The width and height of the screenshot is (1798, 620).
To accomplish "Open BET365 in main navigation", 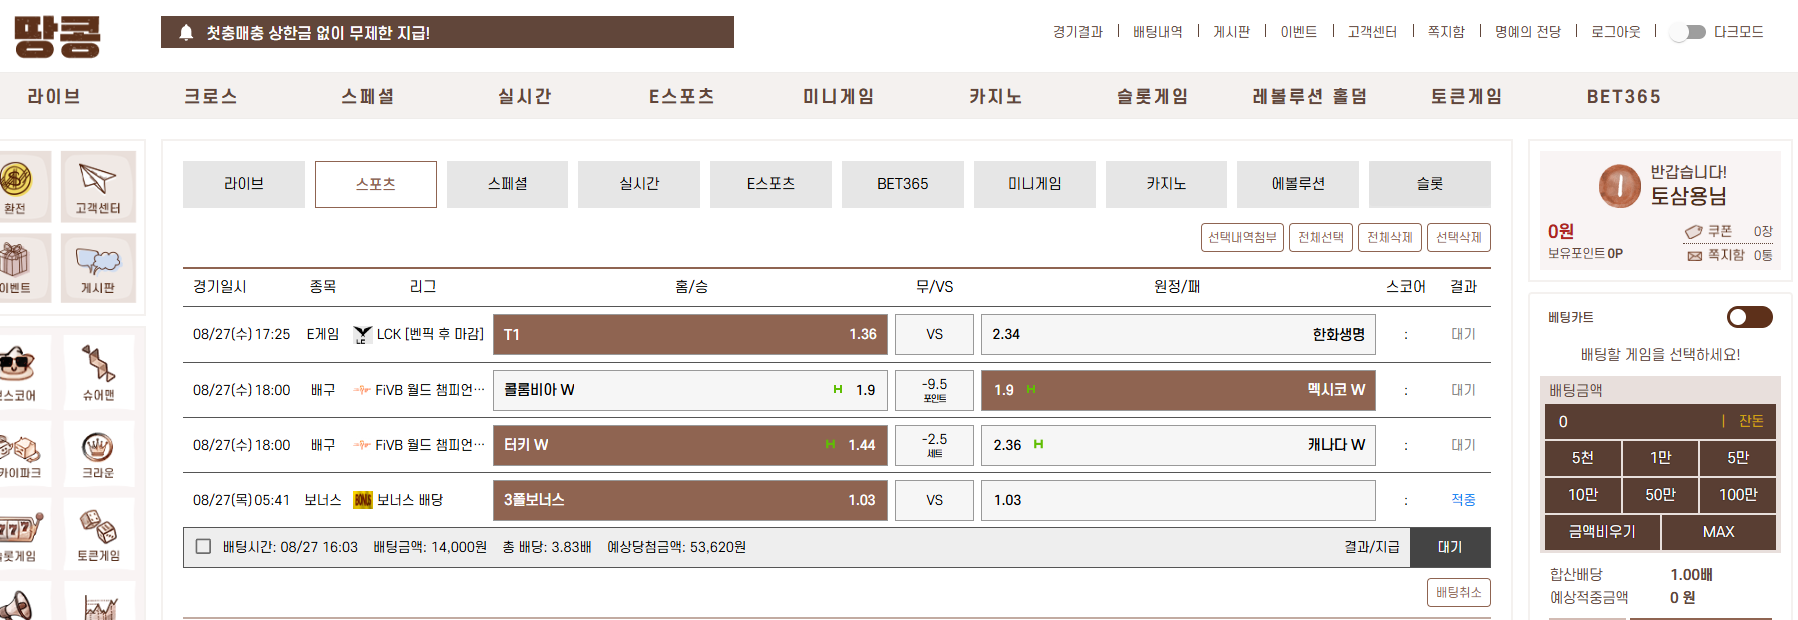I will pyautogui.click(x=1624, y=96).
